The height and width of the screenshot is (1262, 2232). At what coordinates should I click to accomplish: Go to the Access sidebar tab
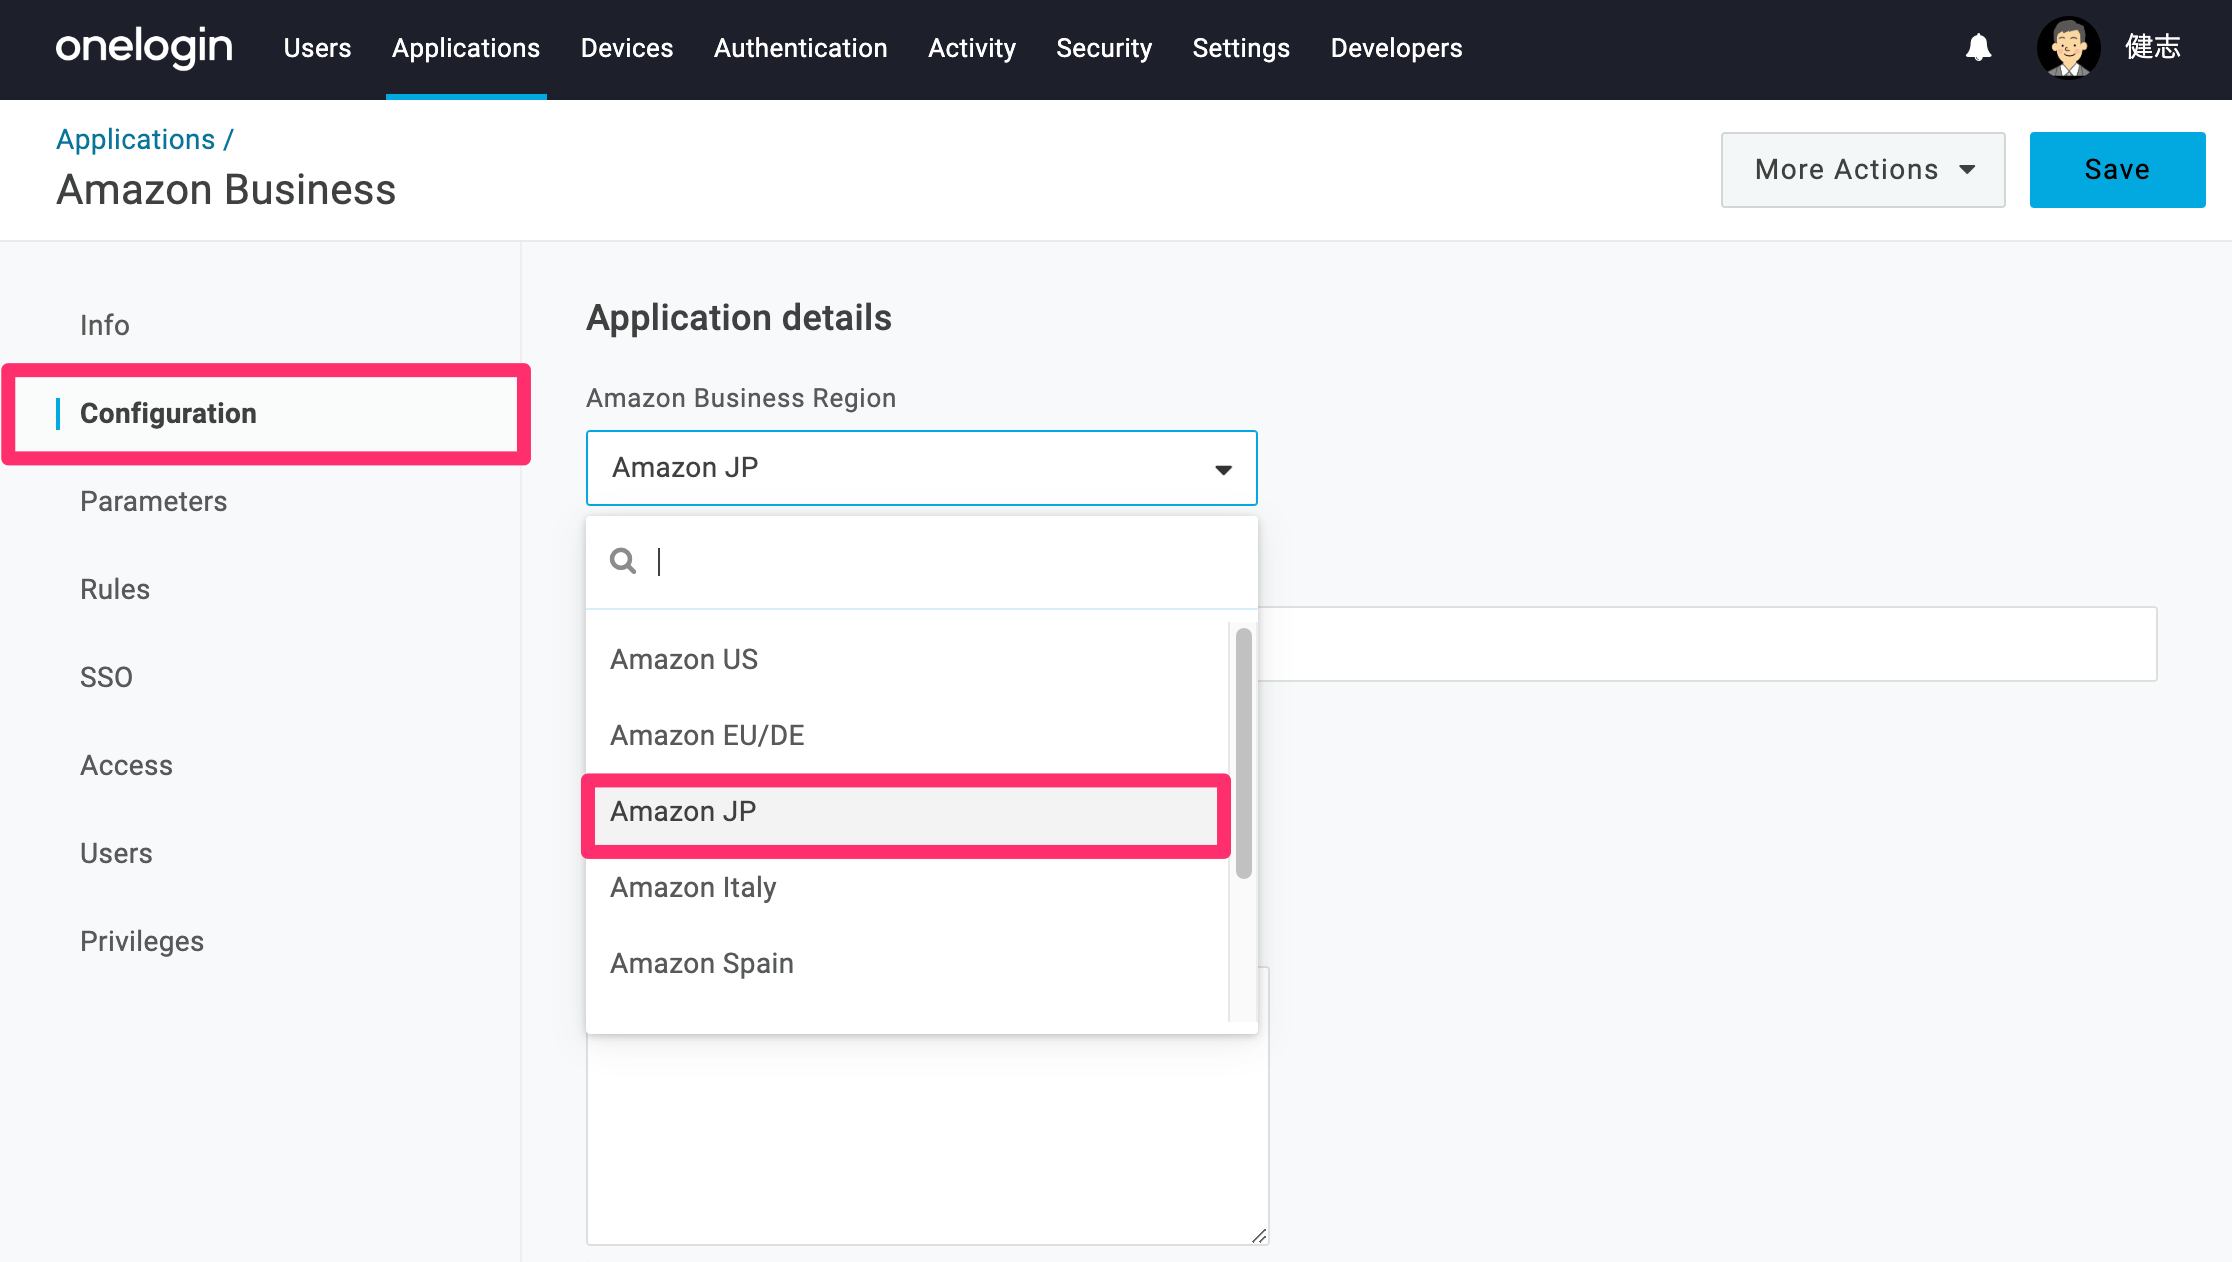tap(126, 765)
